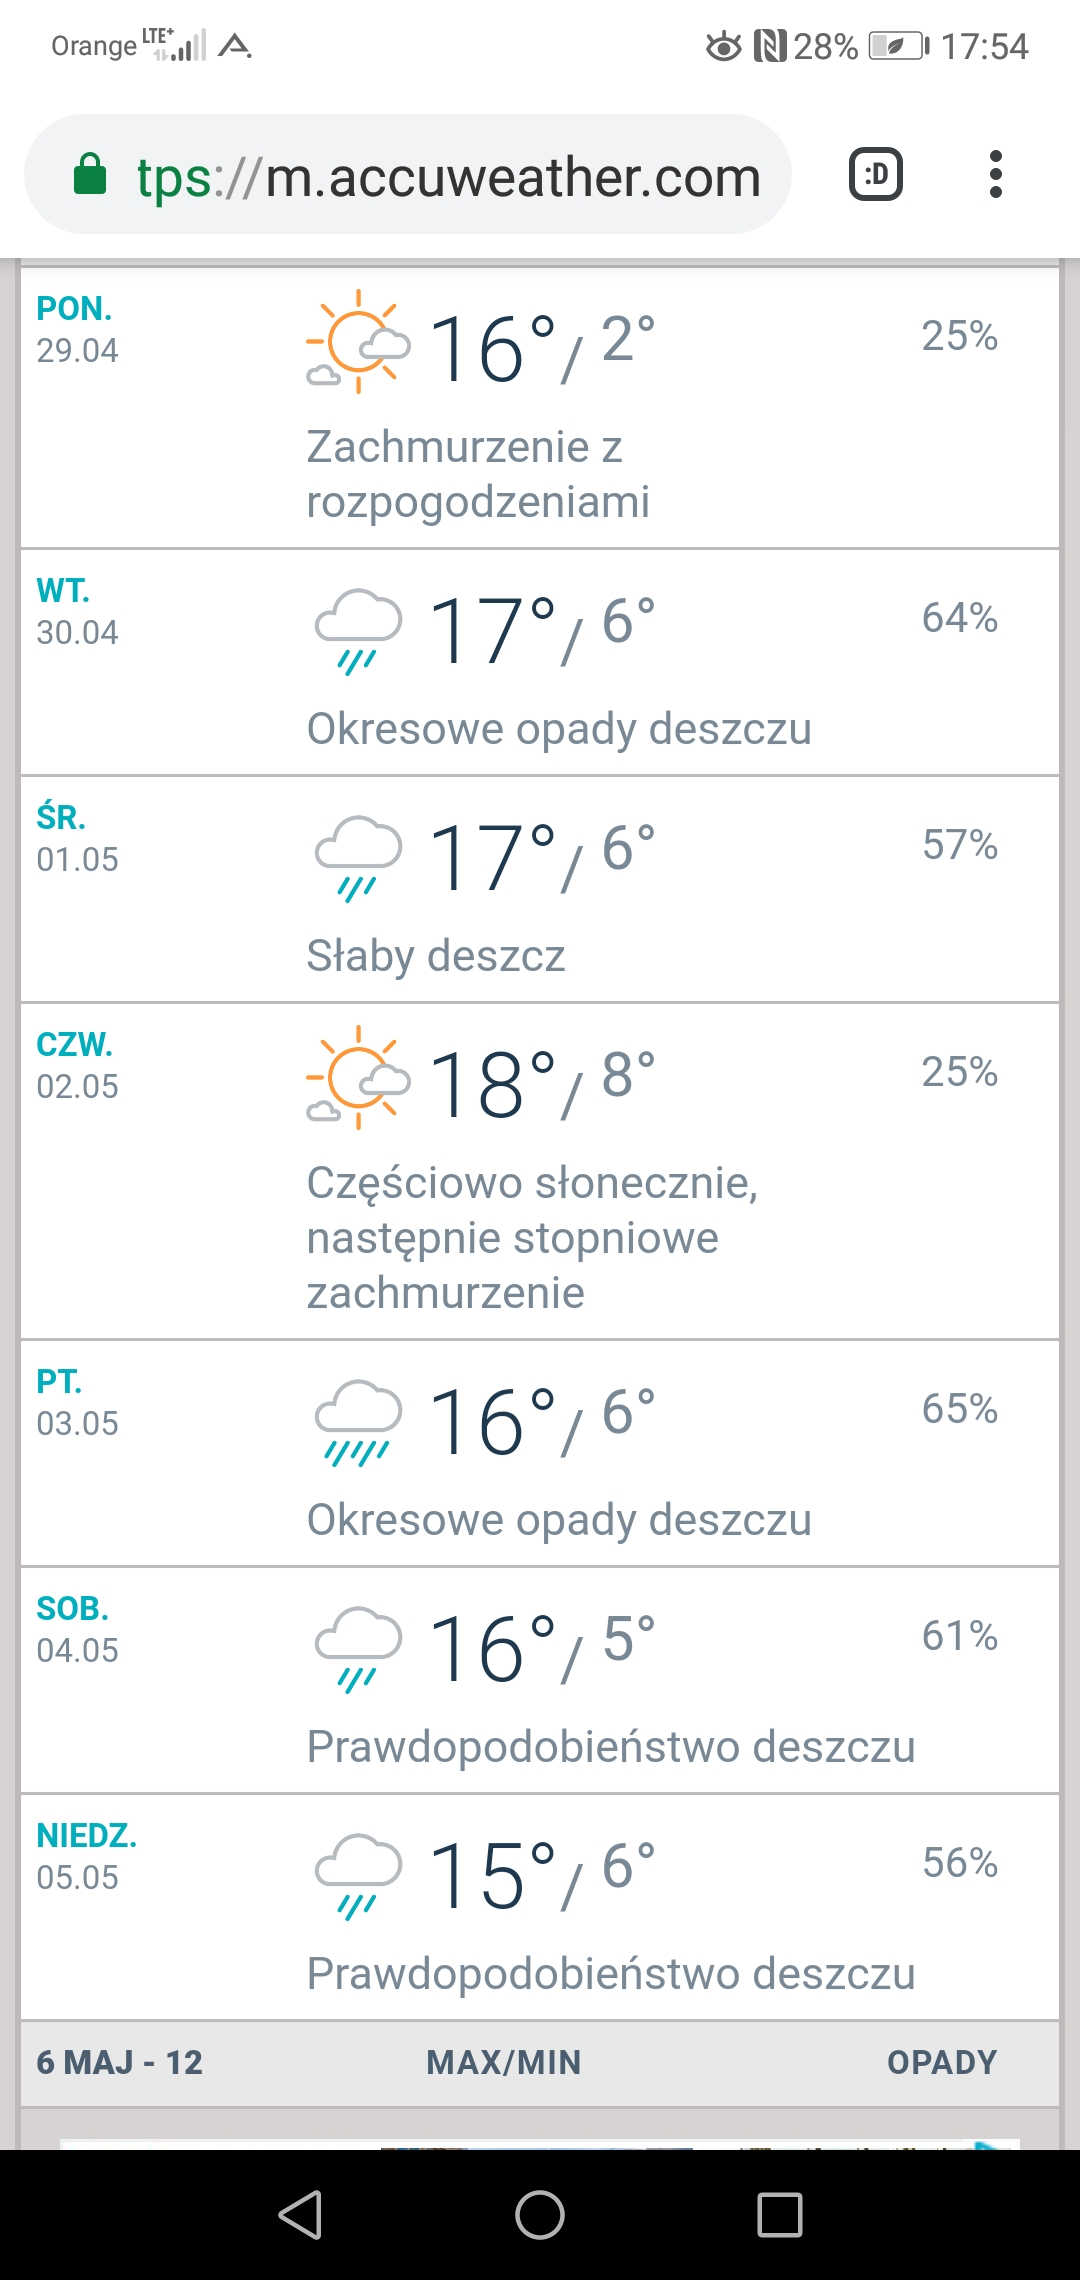Tap Monday 29.04 partly sunny icon
The width and height of the screenshot is (1080, 2280).
pyautogui.click(x=358, y=342)
